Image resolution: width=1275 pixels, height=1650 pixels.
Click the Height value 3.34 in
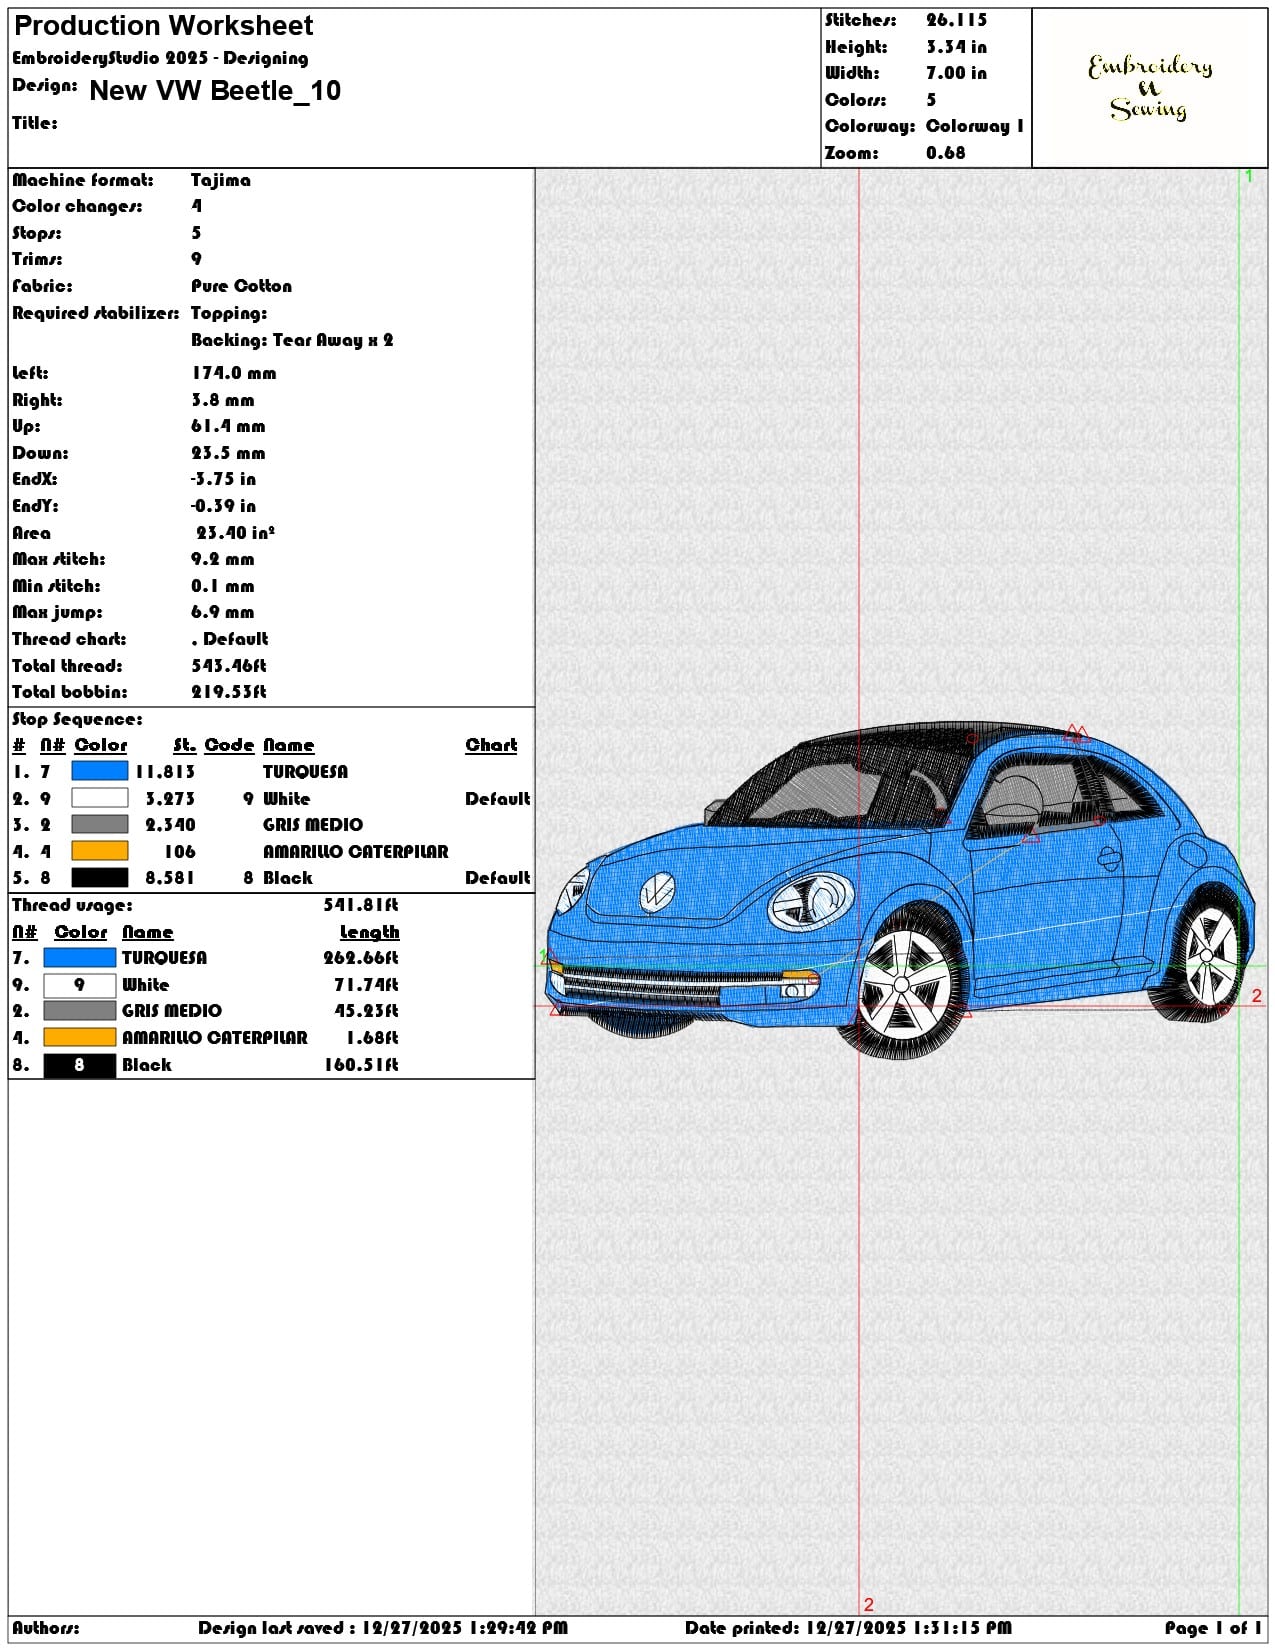(x=956, y=47)
